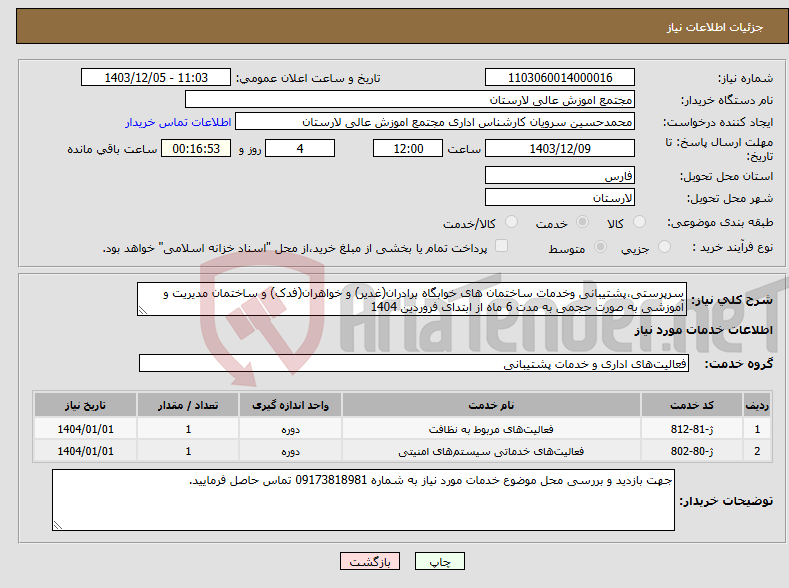Click the remaining days field showing 4
Viewport: 789px width, 588px height.
pos(300,148)
